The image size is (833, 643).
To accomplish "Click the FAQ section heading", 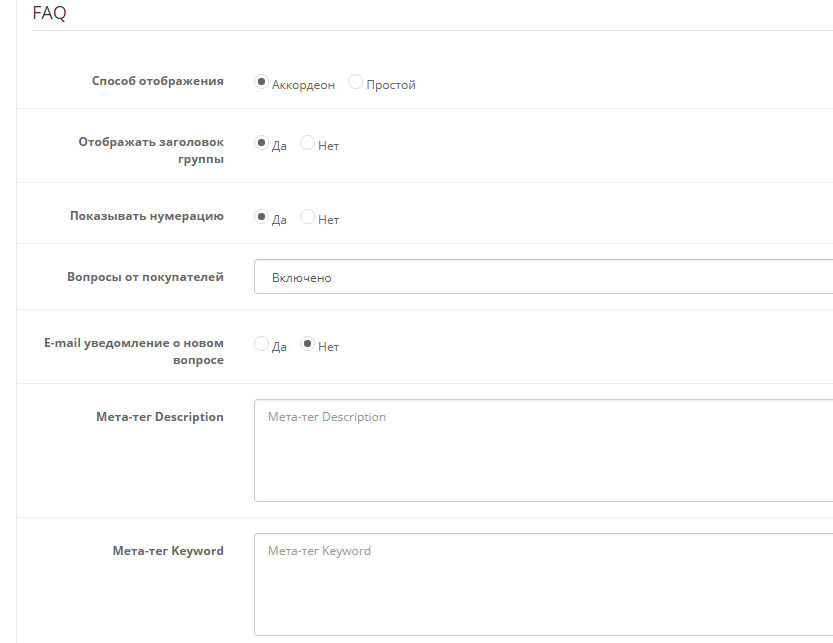I will (49, 13).
